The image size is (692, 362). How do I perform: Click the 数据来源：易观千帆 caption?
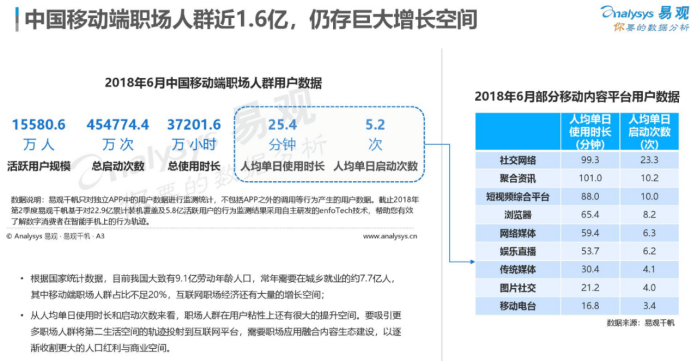coord(640,323)
